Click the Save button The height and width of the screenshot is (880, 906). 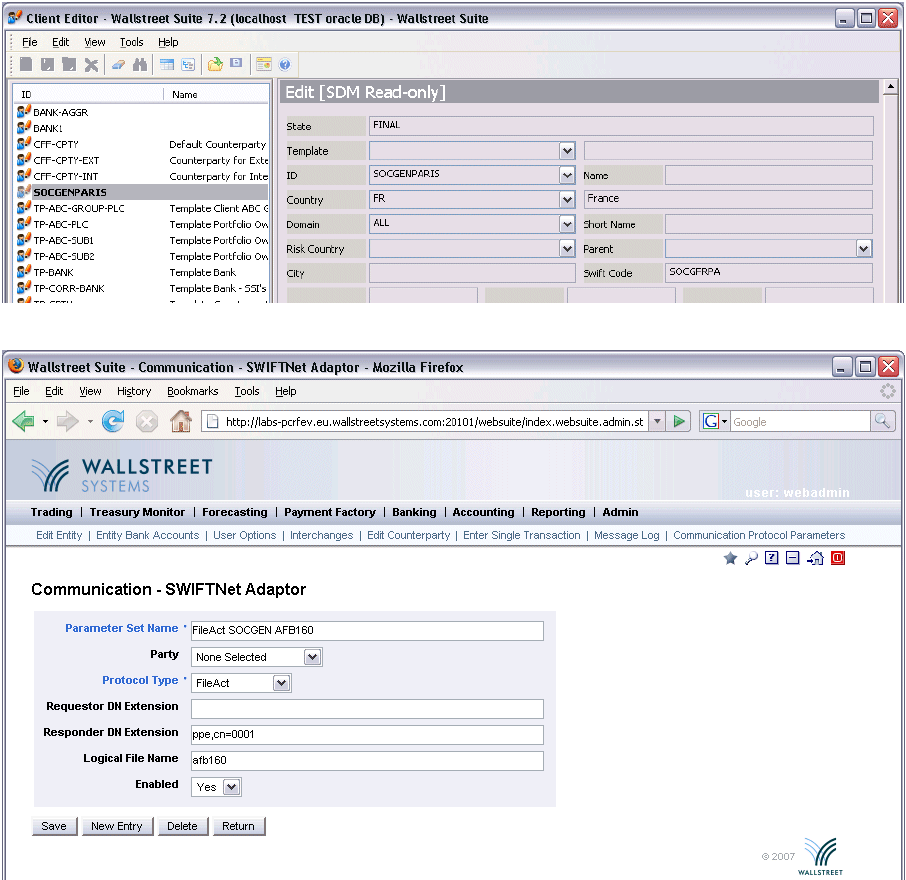pos(54,826)
